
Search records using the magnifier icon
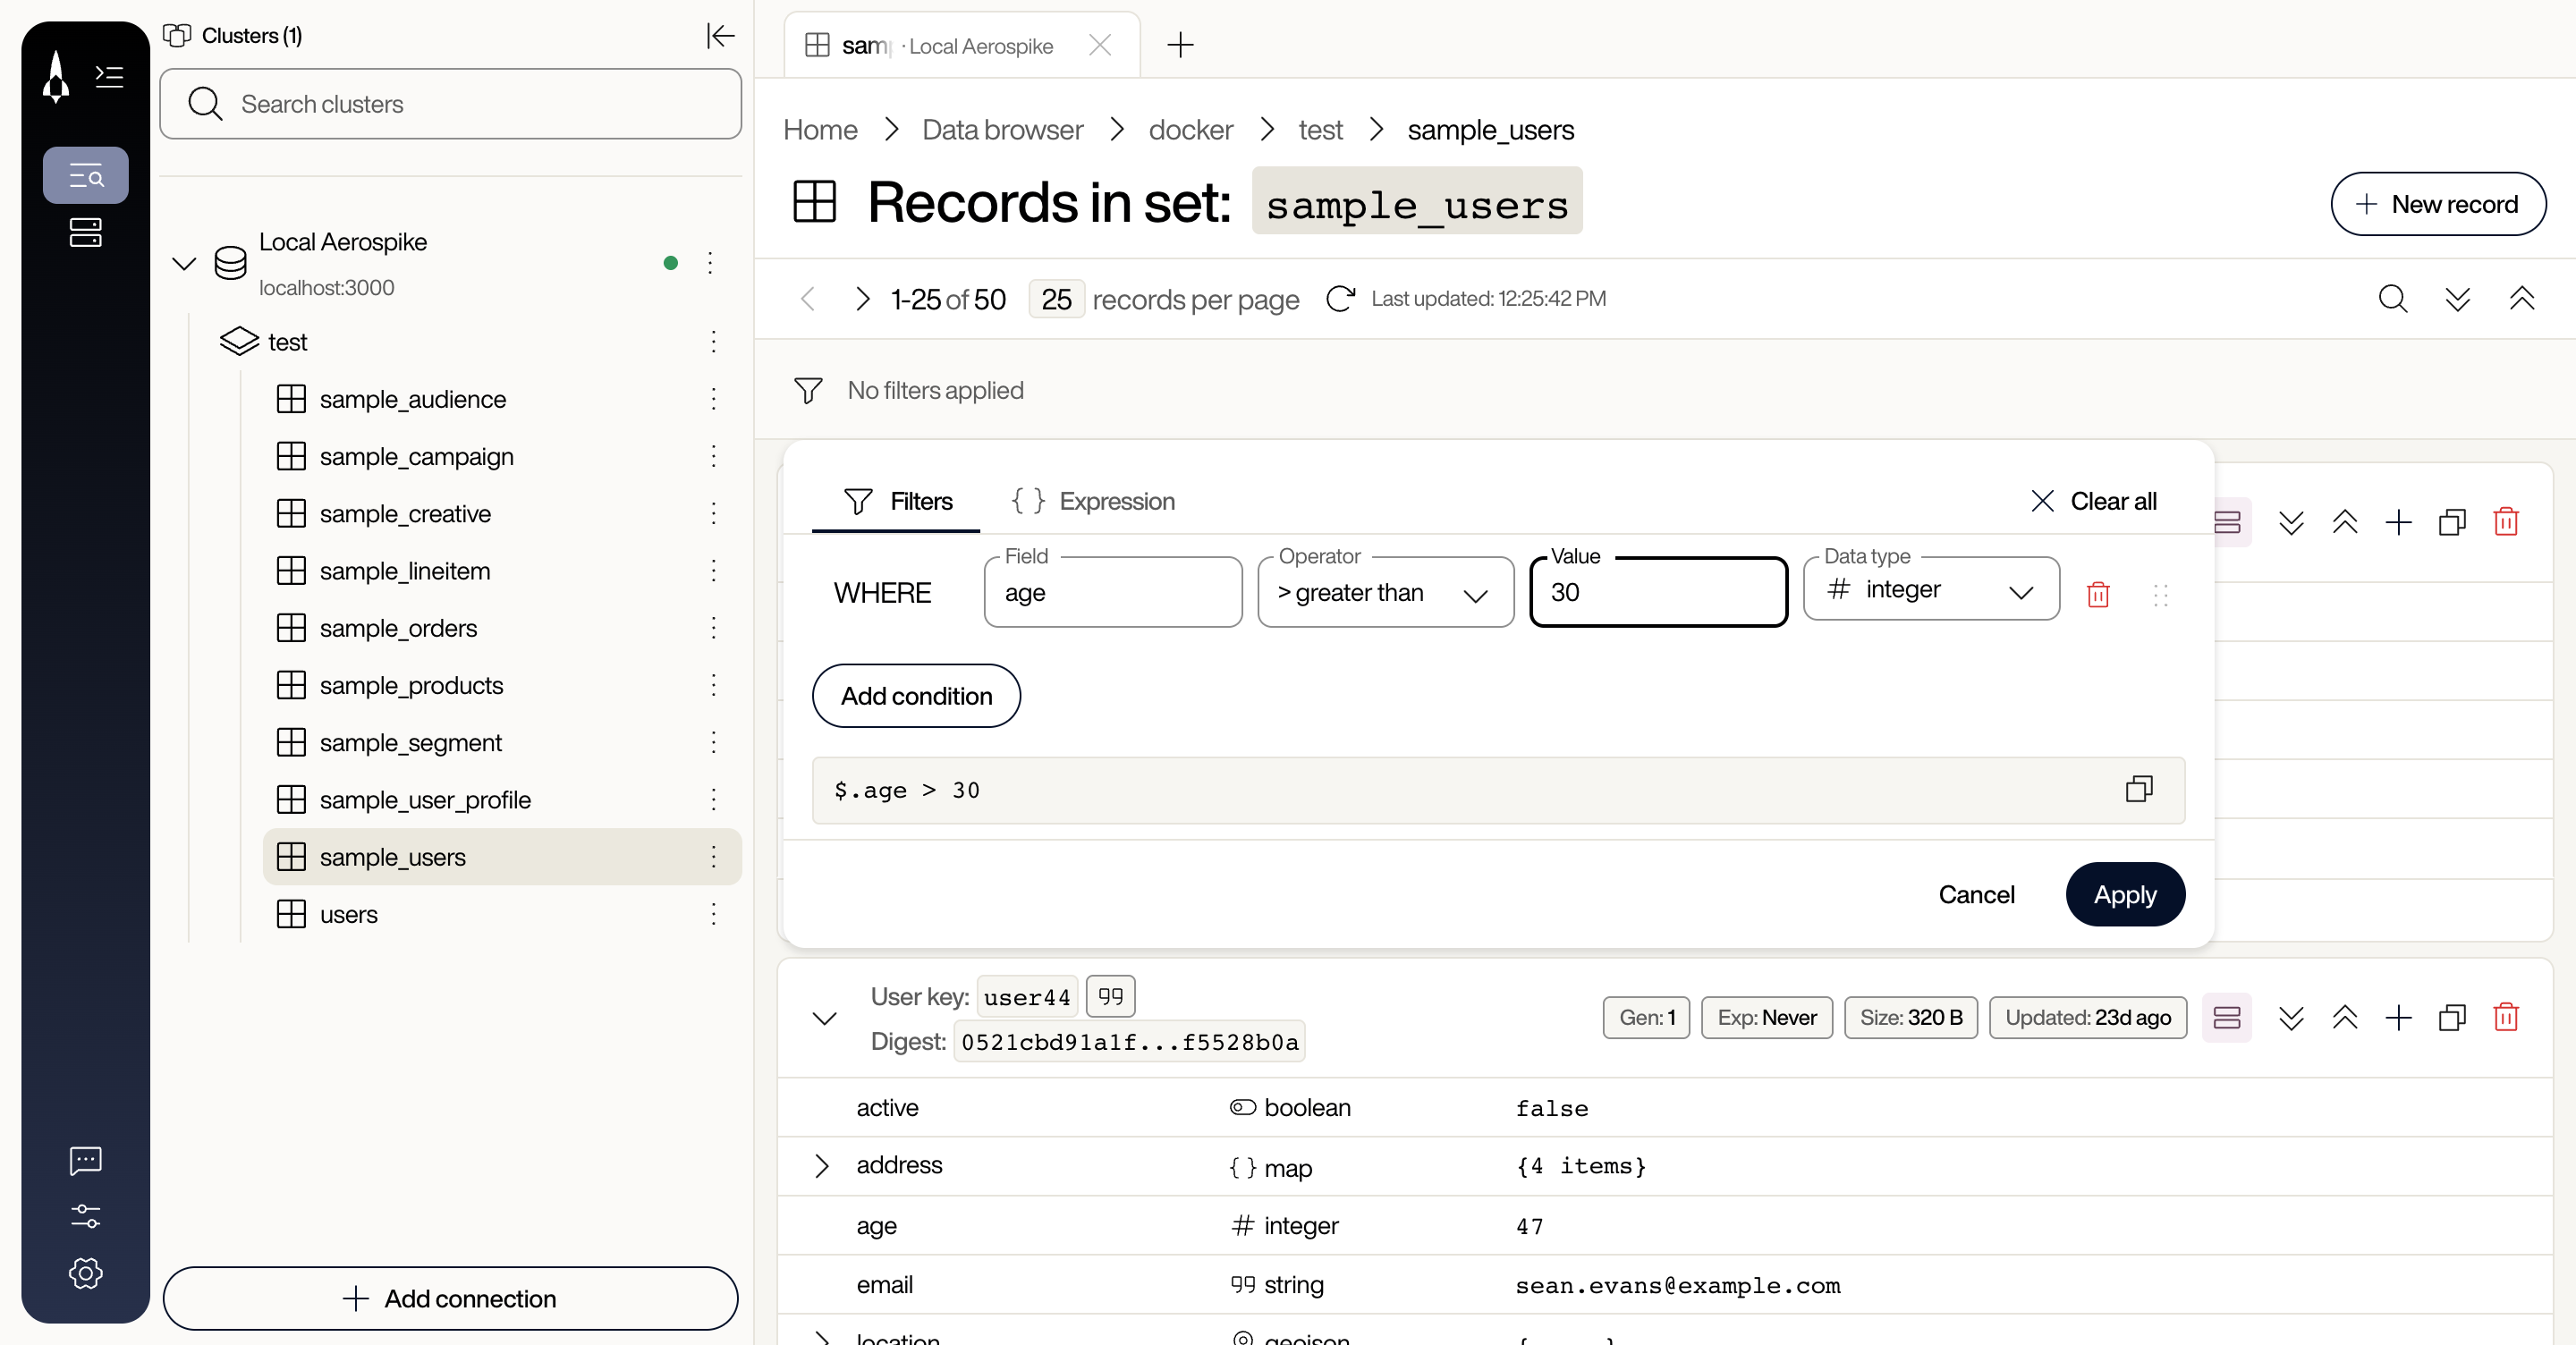(x=2392, y=298)
